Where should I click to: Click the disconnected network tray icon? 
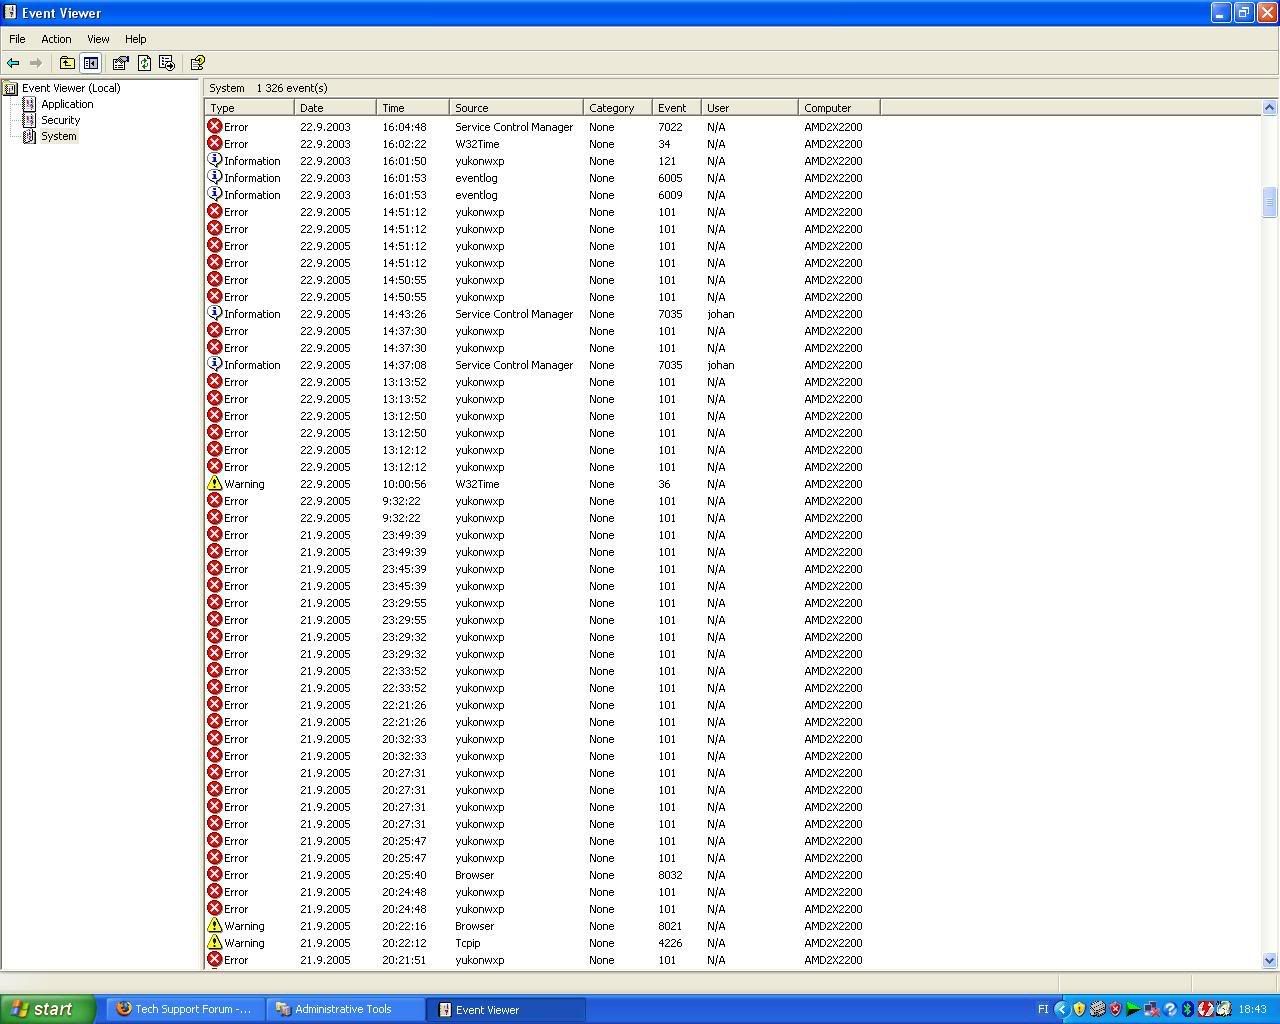pos(1151,1009)
